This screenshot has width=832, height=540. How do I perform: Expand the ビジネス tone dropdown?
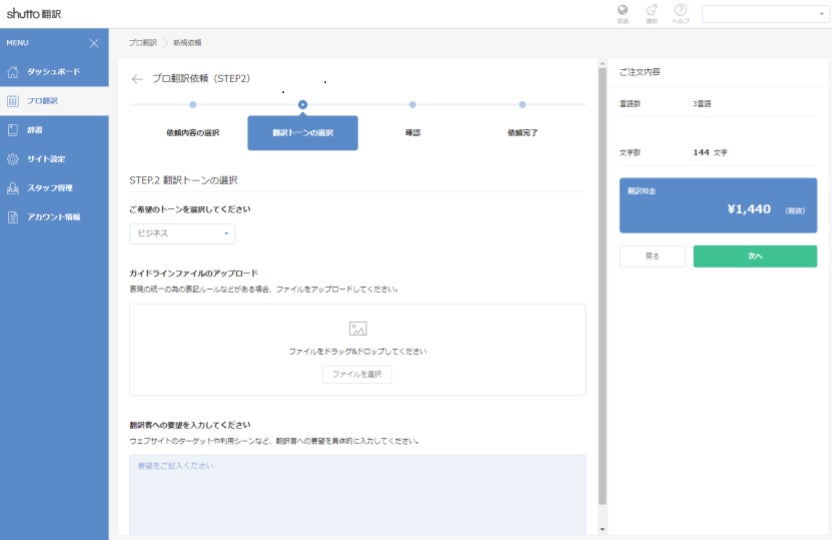pos(182,233)
